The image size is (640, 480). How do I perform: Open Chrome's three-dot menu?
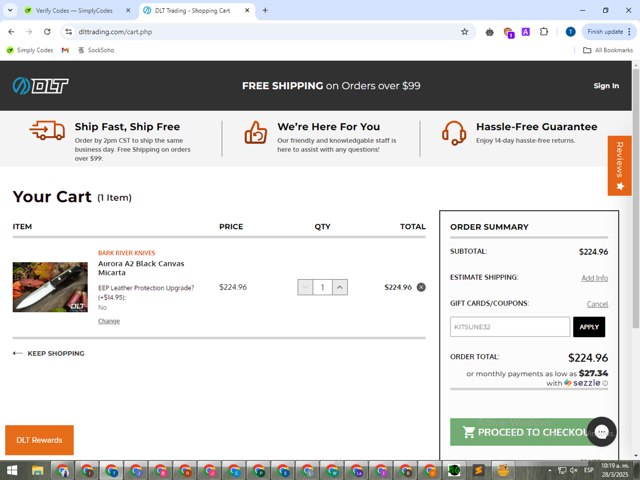click(x=629, y=32)
